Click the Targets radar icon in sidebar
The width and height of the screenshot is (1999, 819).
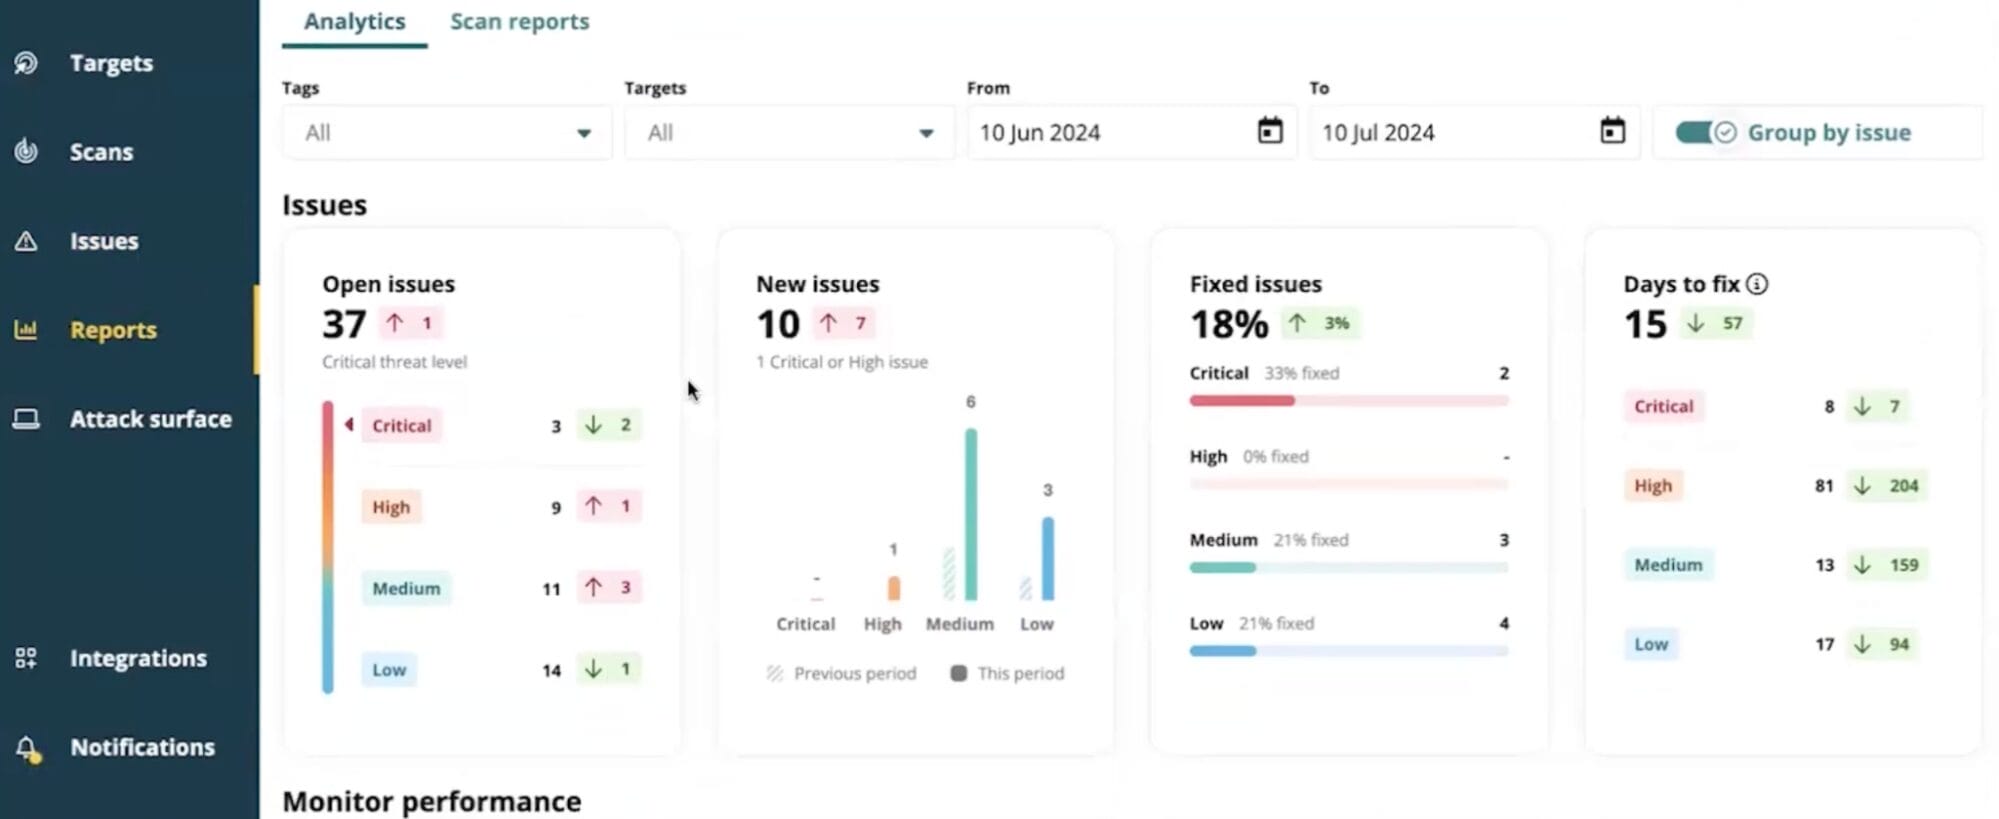[x=26, y=63]
